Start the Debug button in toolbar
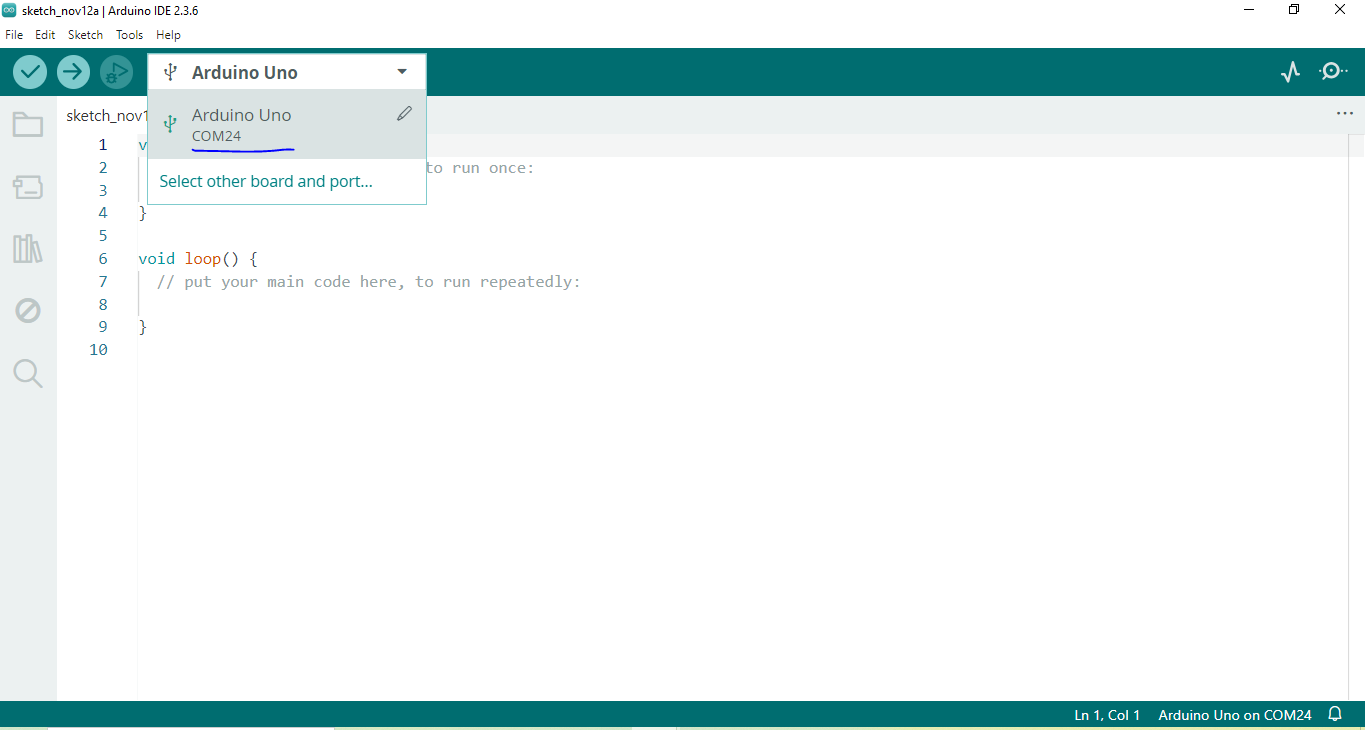 pos(116,72)
